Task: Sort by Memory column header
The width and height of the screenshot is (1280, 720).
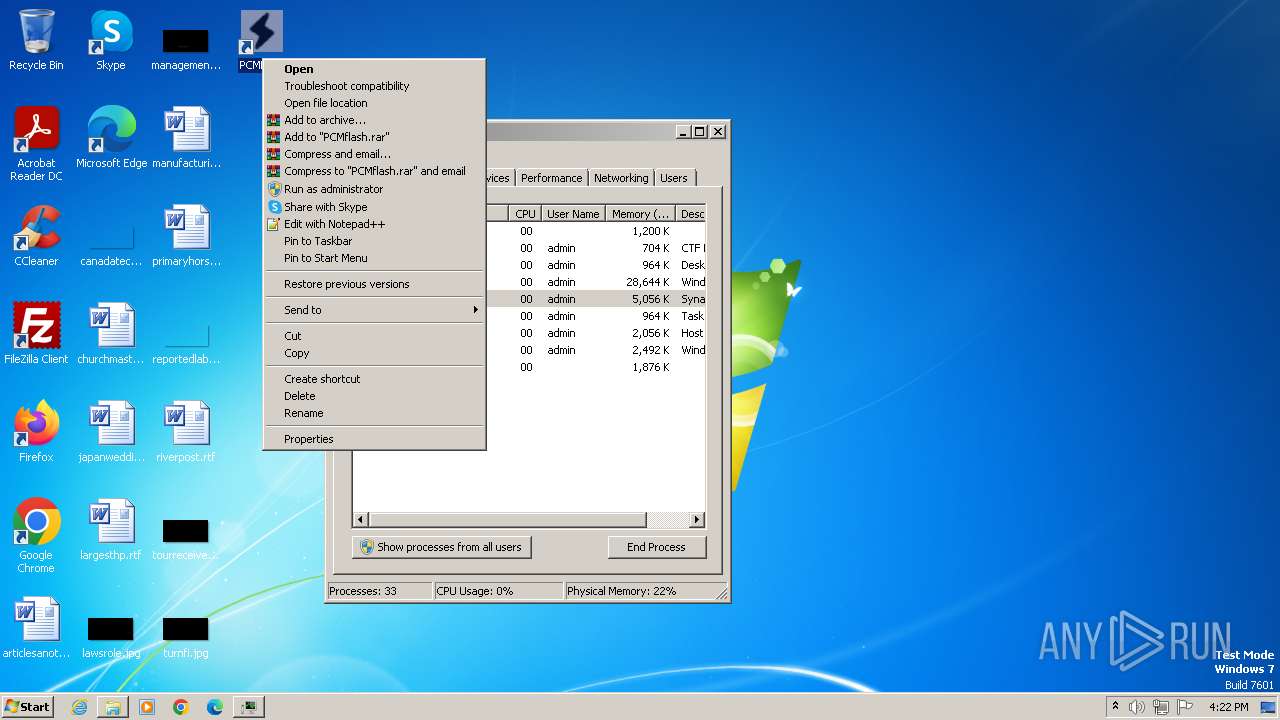Action: point(641,214)
